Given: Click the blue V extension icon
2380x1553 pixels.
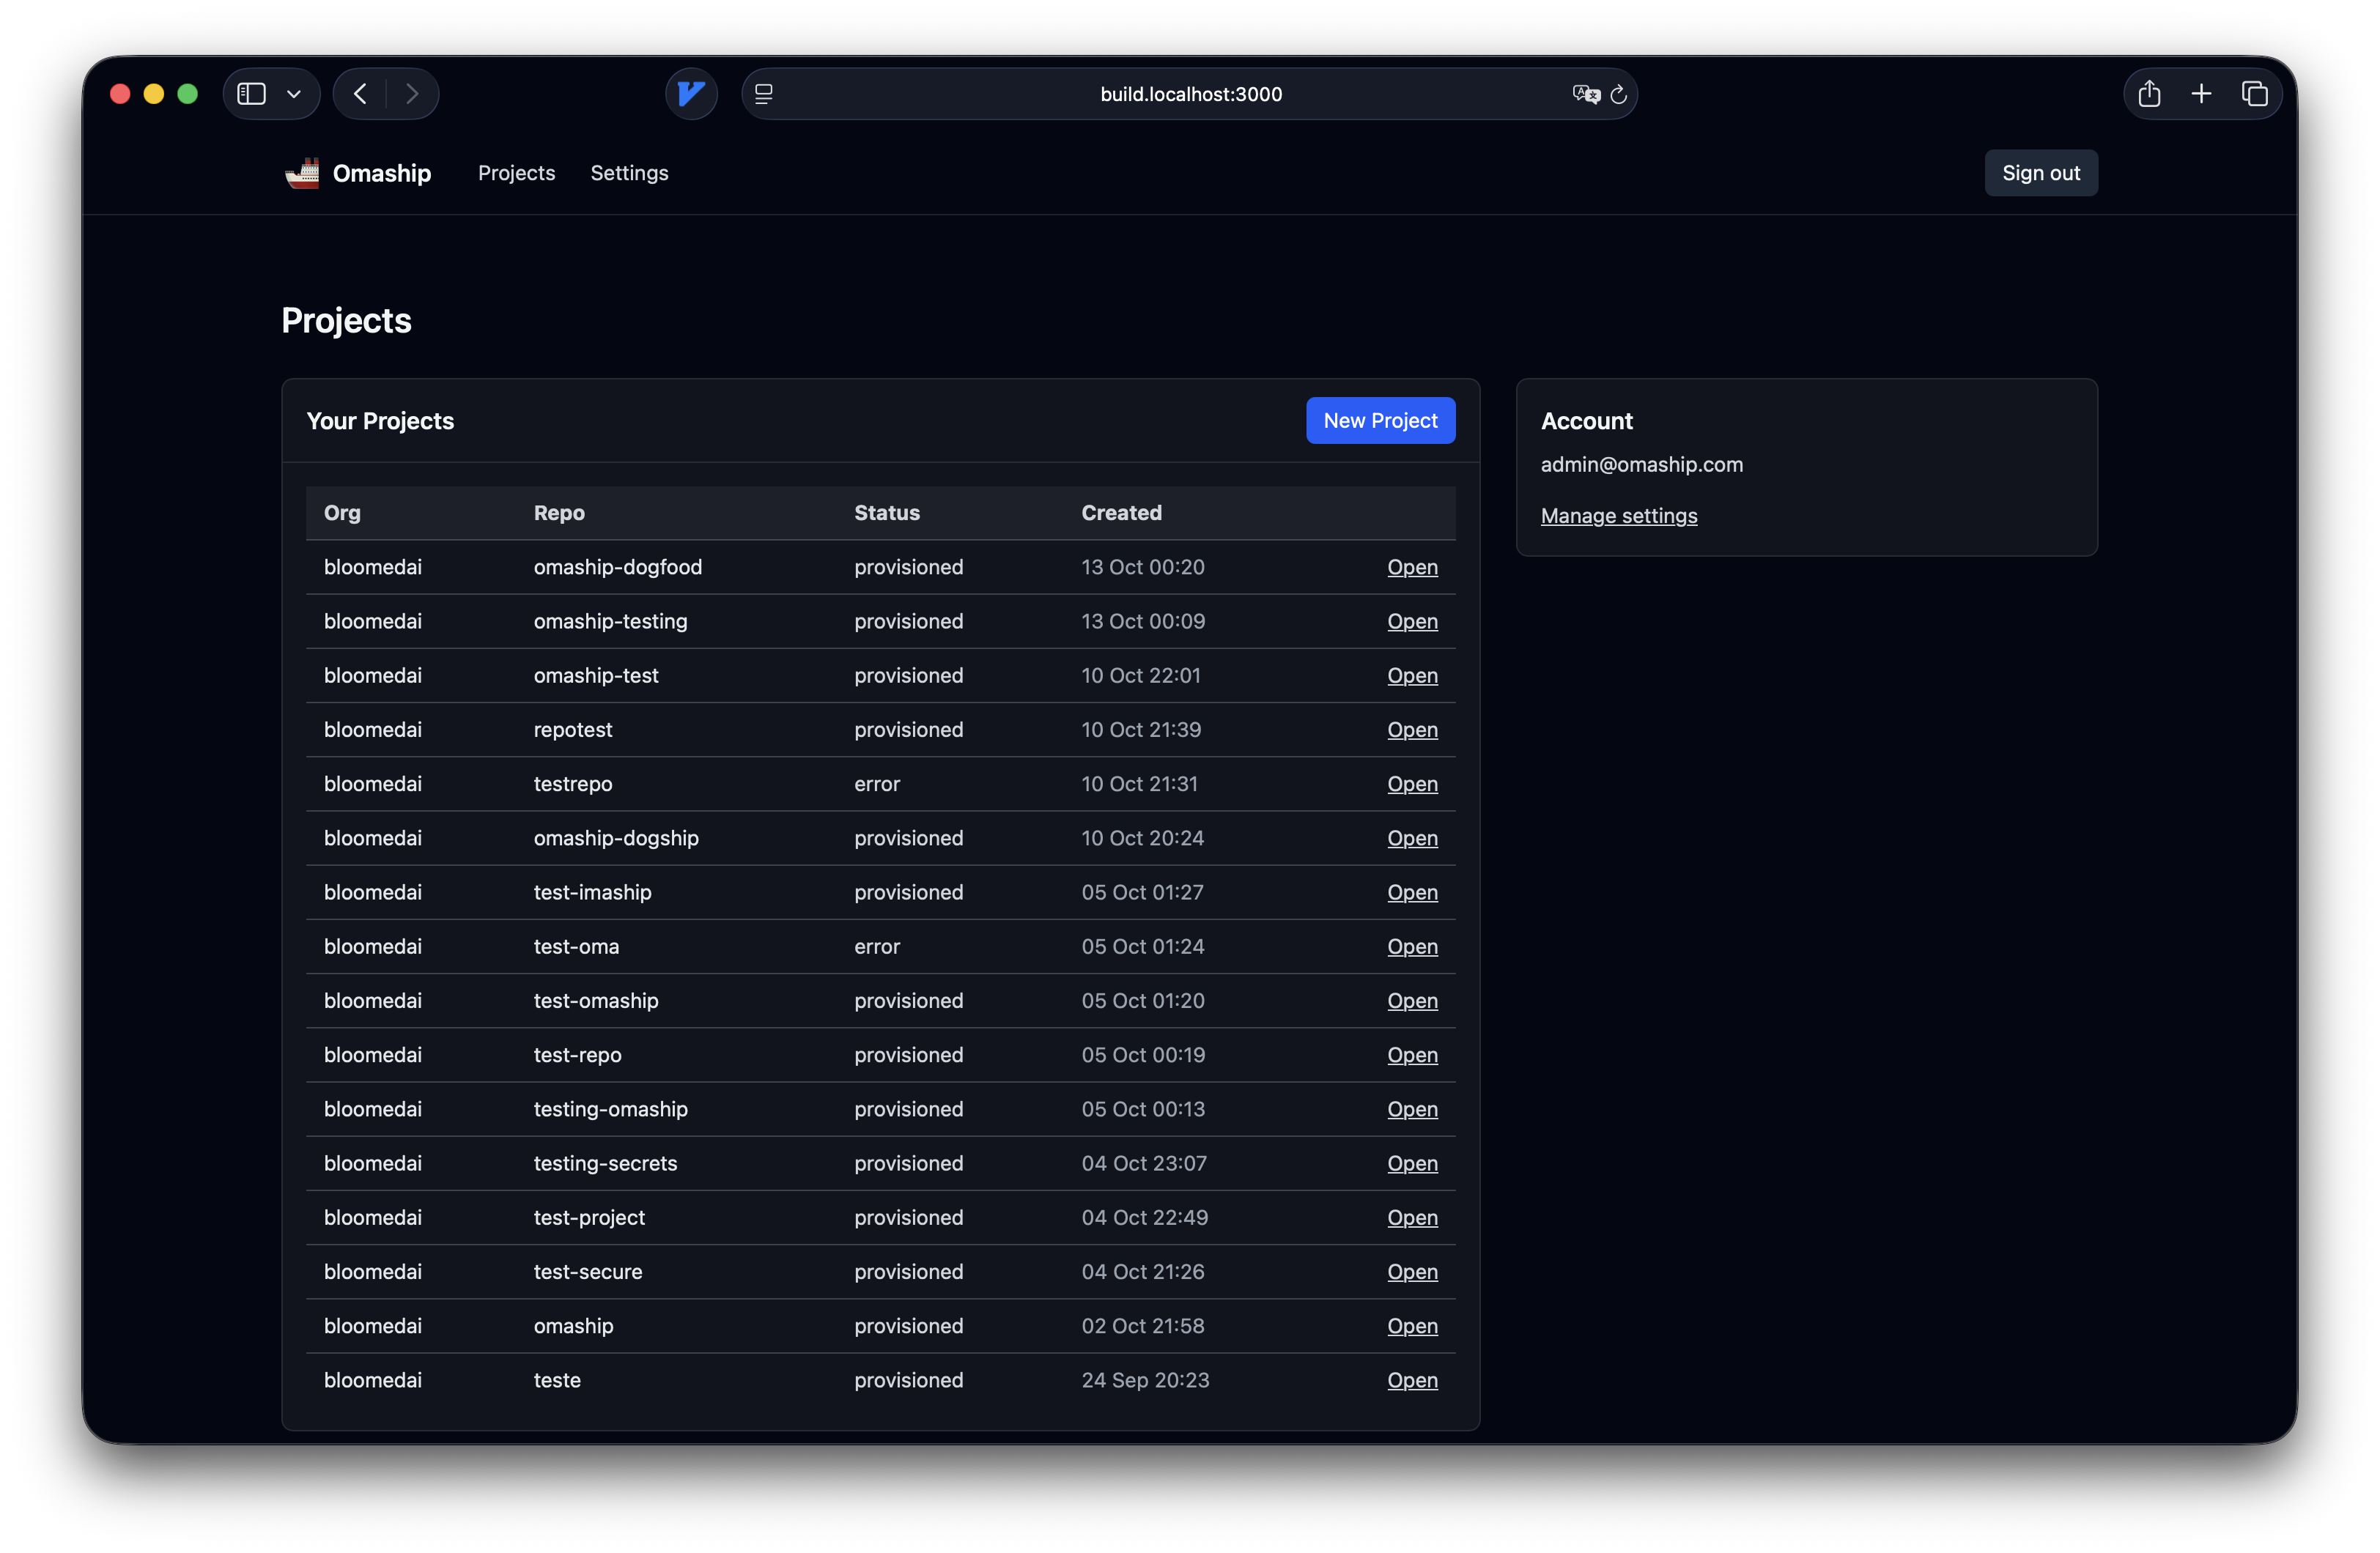Looking at the screenshot, I should click(691, 94).
